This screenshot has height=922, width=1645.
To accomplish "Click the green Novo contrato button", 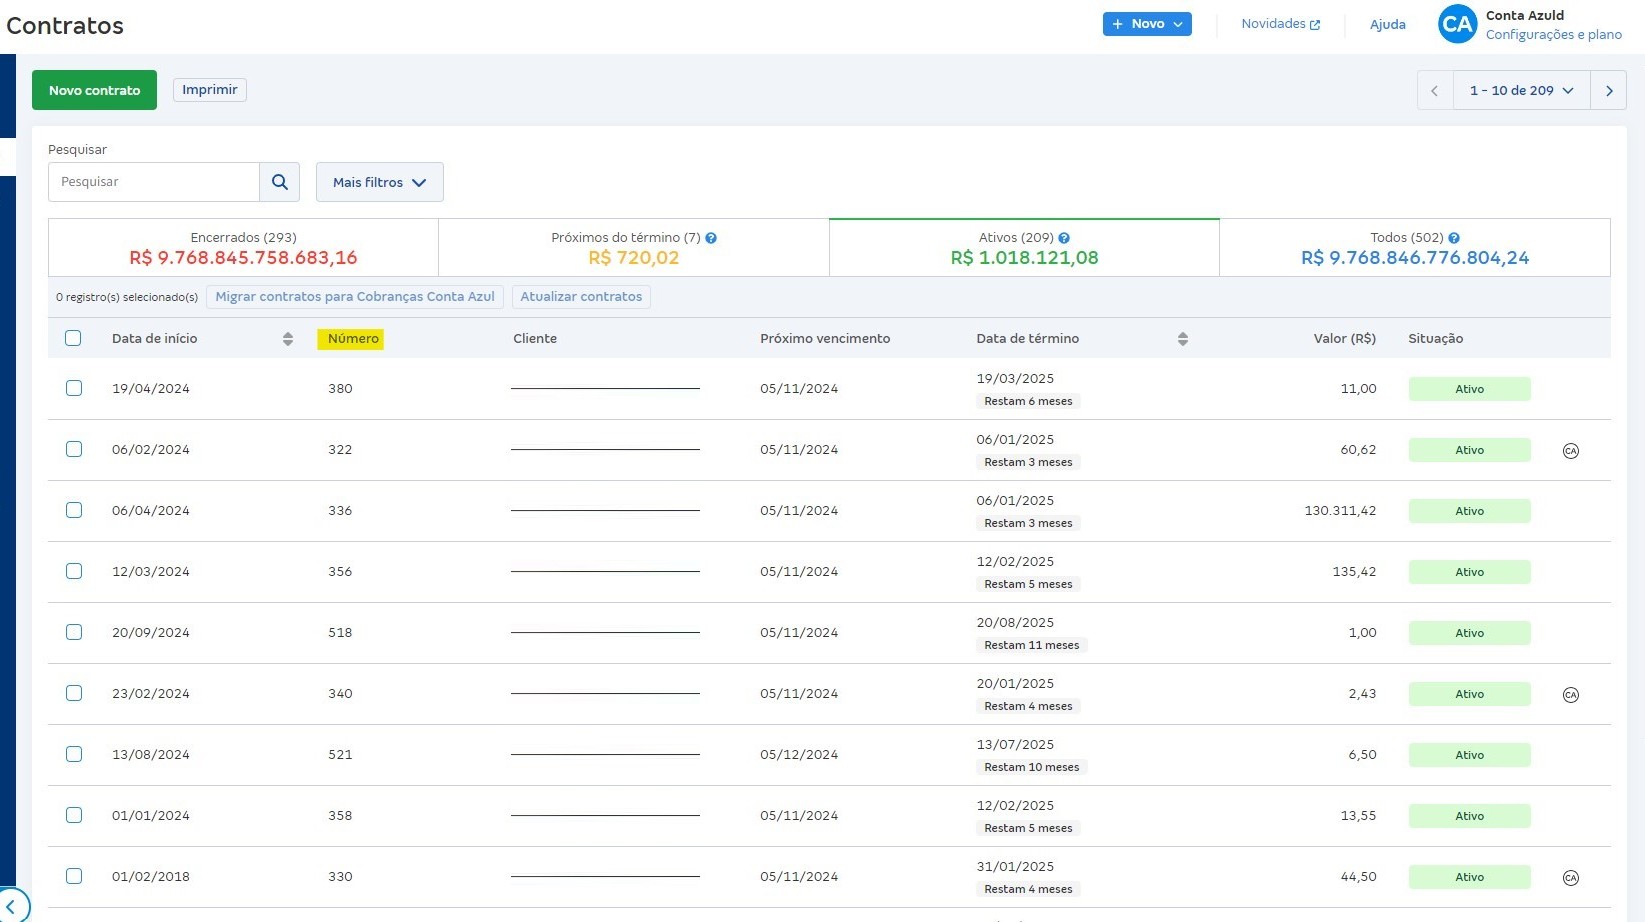I will (94, 90).
